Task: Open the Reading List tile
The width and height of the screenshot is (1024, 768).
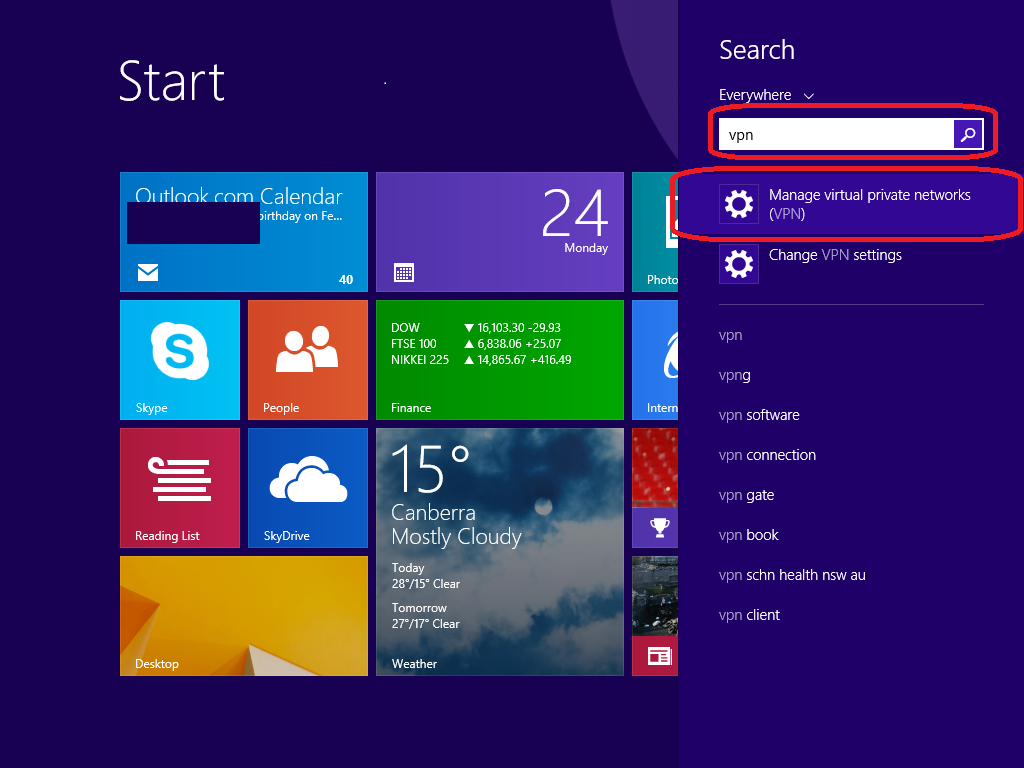Action: (180, 488)
